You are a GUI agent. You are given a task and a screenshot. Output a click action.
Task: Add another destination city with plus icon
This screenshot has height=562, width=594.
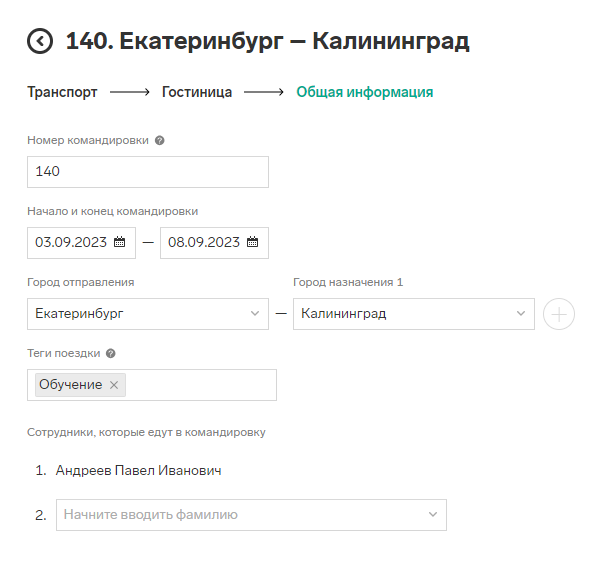coord(559,314)
